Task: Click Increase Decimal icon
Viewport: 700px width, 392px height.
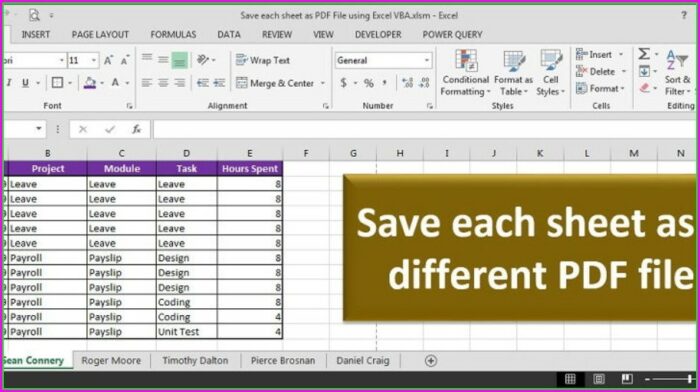Action: pyautogui.click(x=407, y=83)
